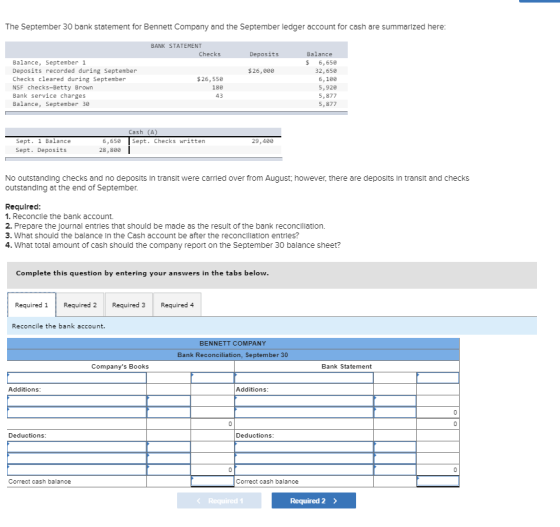Open the Required 1 tab
The width and height of the screenshot is (560, 527).
click(31, 305)
